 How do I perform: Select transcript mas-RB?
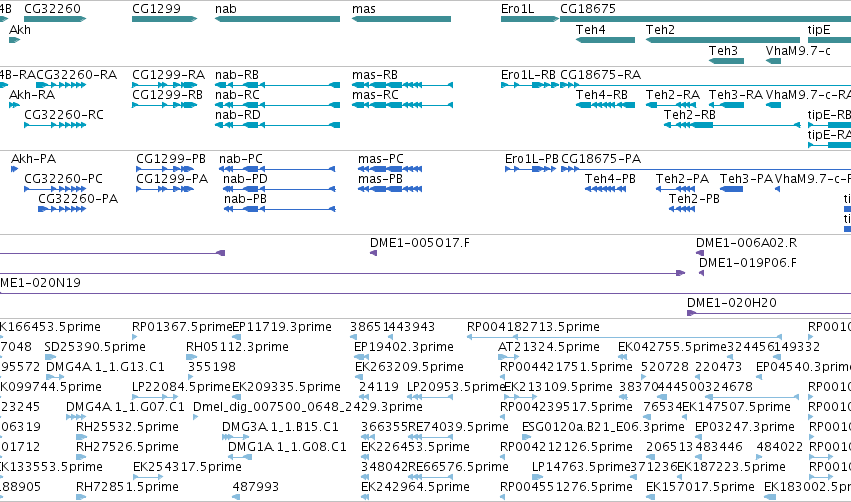[x=374, y=75]
